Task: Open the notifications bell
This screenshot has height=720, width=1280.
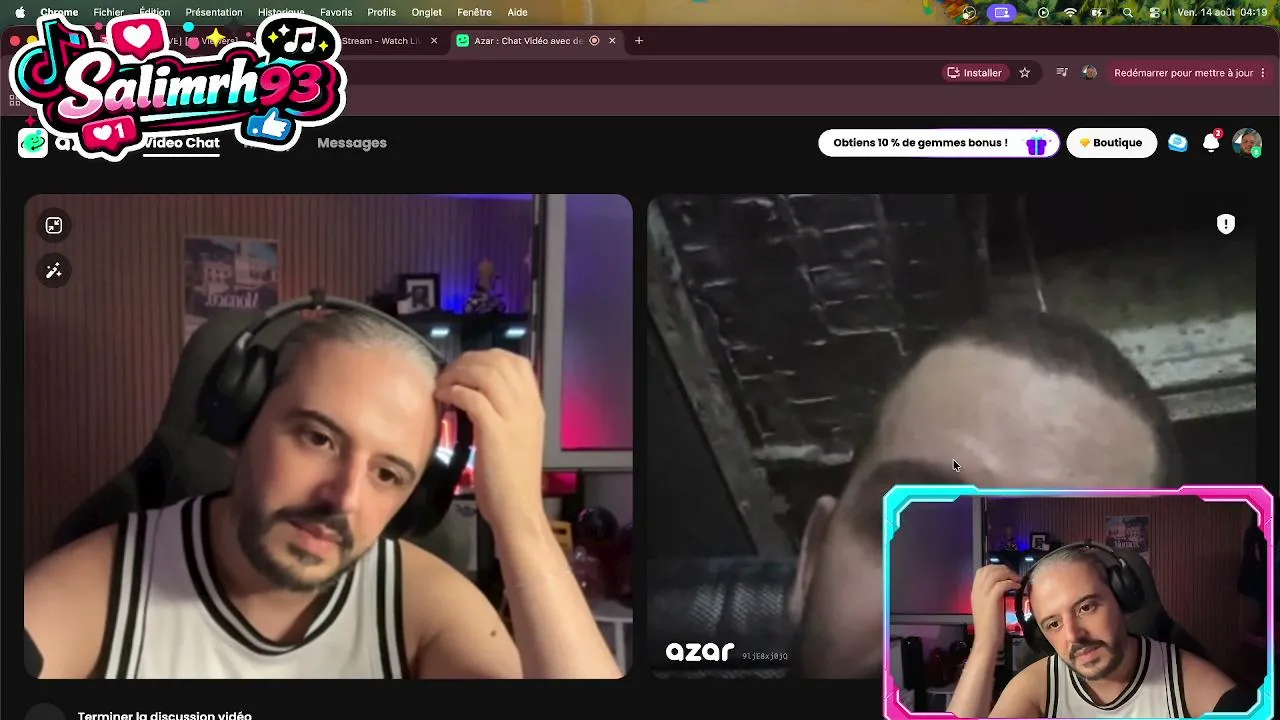Action: (1211, 142)
